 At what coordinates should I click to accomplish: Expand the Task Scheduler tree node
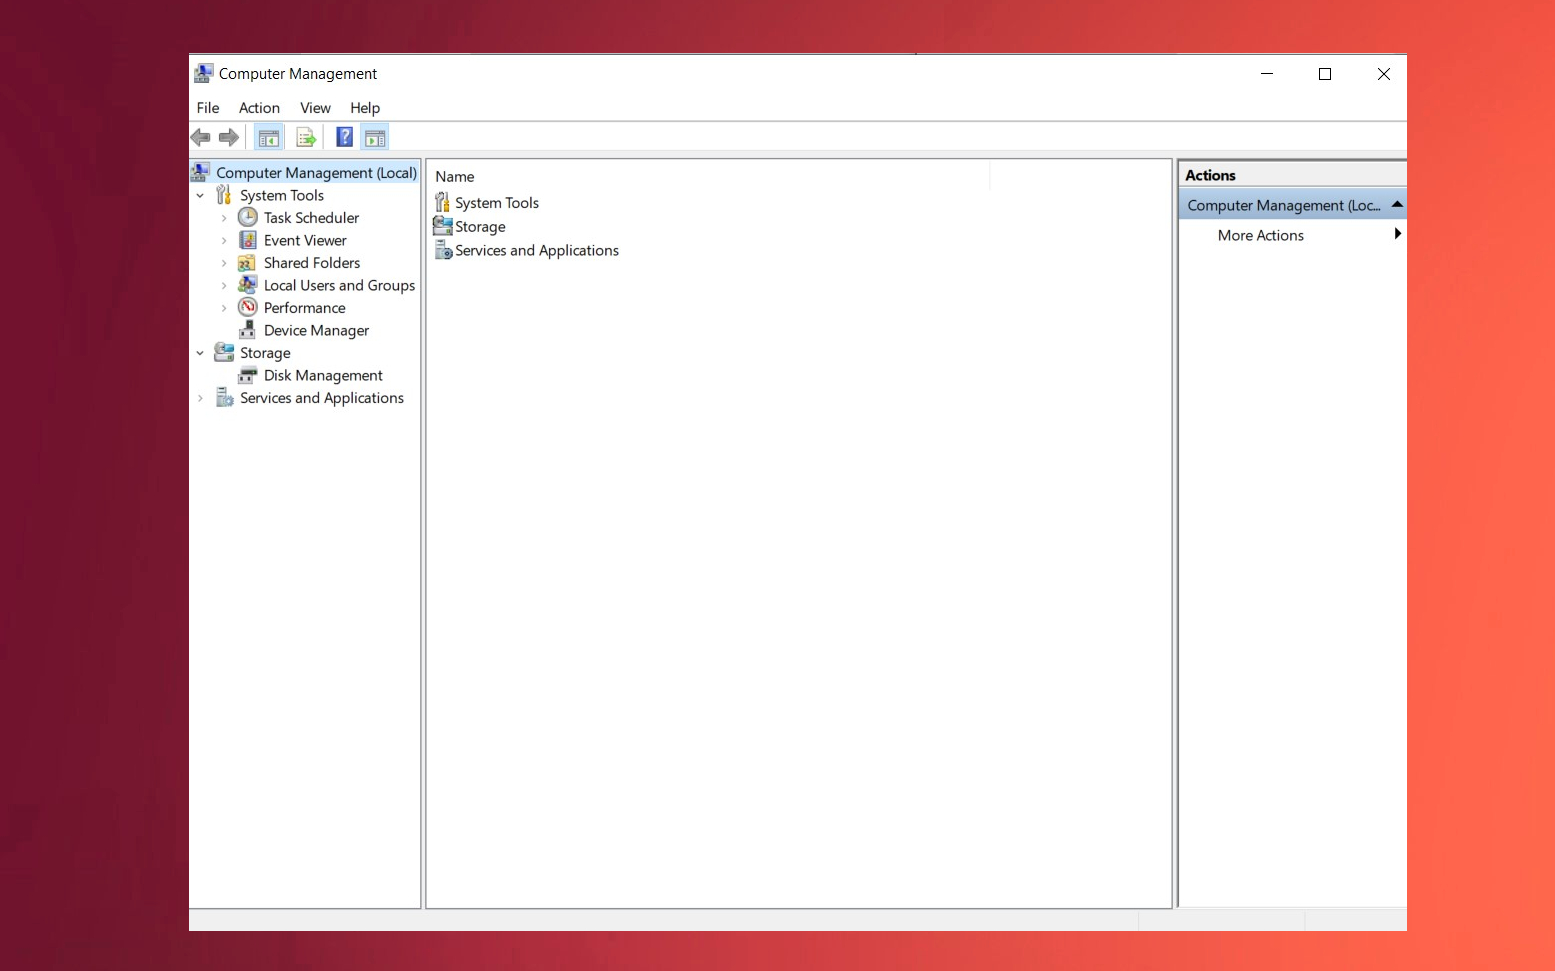[x=224, y=218]
